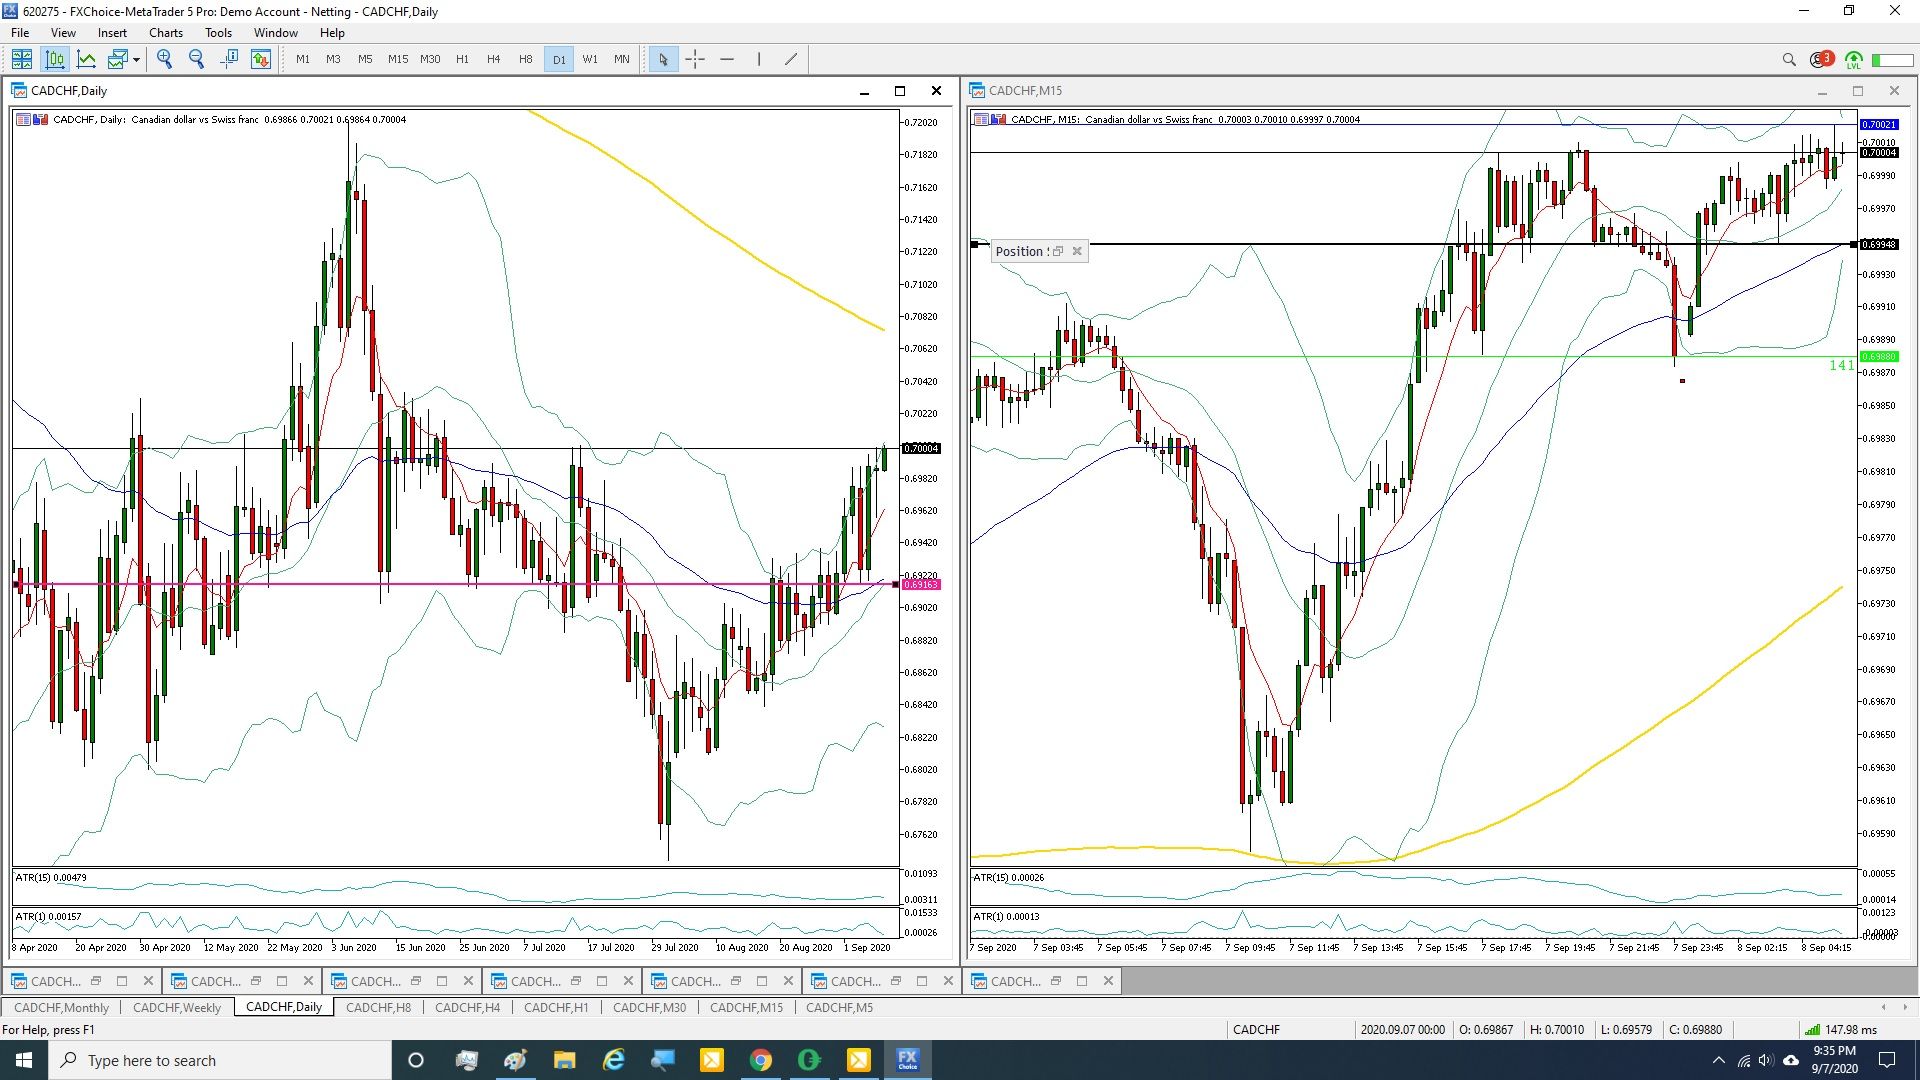Switch to the line chart icon

click(x=87, y=59)
